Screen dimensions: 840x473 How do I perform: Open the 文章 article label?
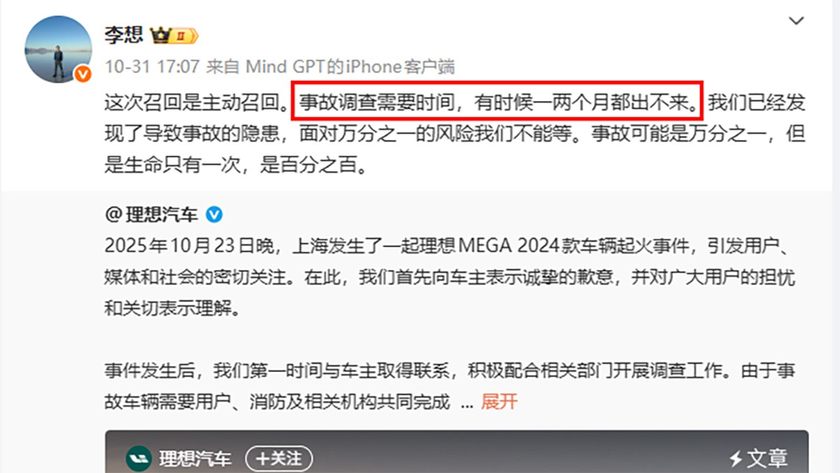click(767, 459)
